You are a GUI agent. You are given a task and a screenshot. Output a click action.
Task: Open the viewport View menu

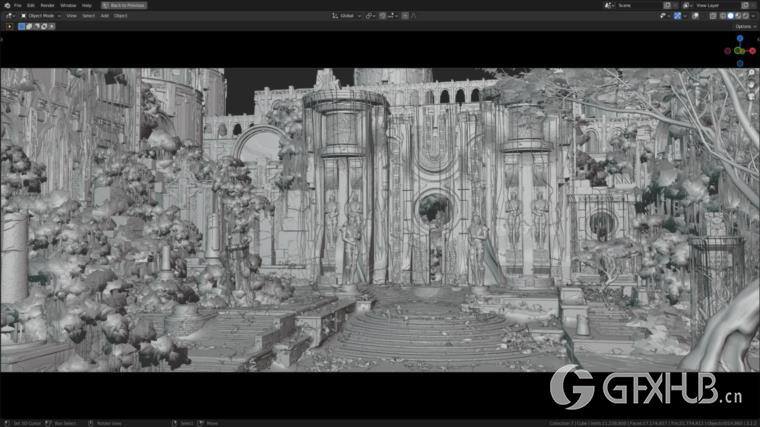click(71, 16)
